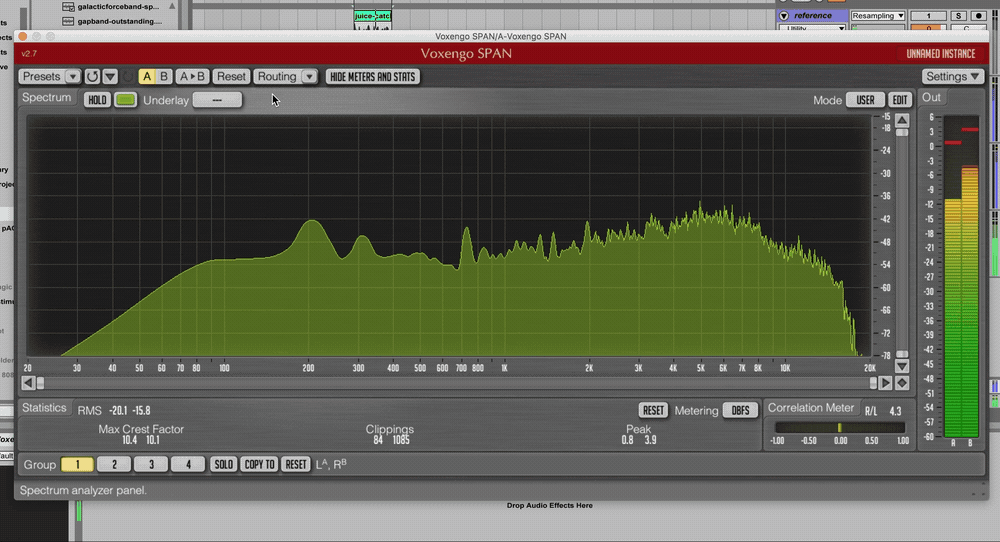
Task: Select state A
Action: pos(147,77)
